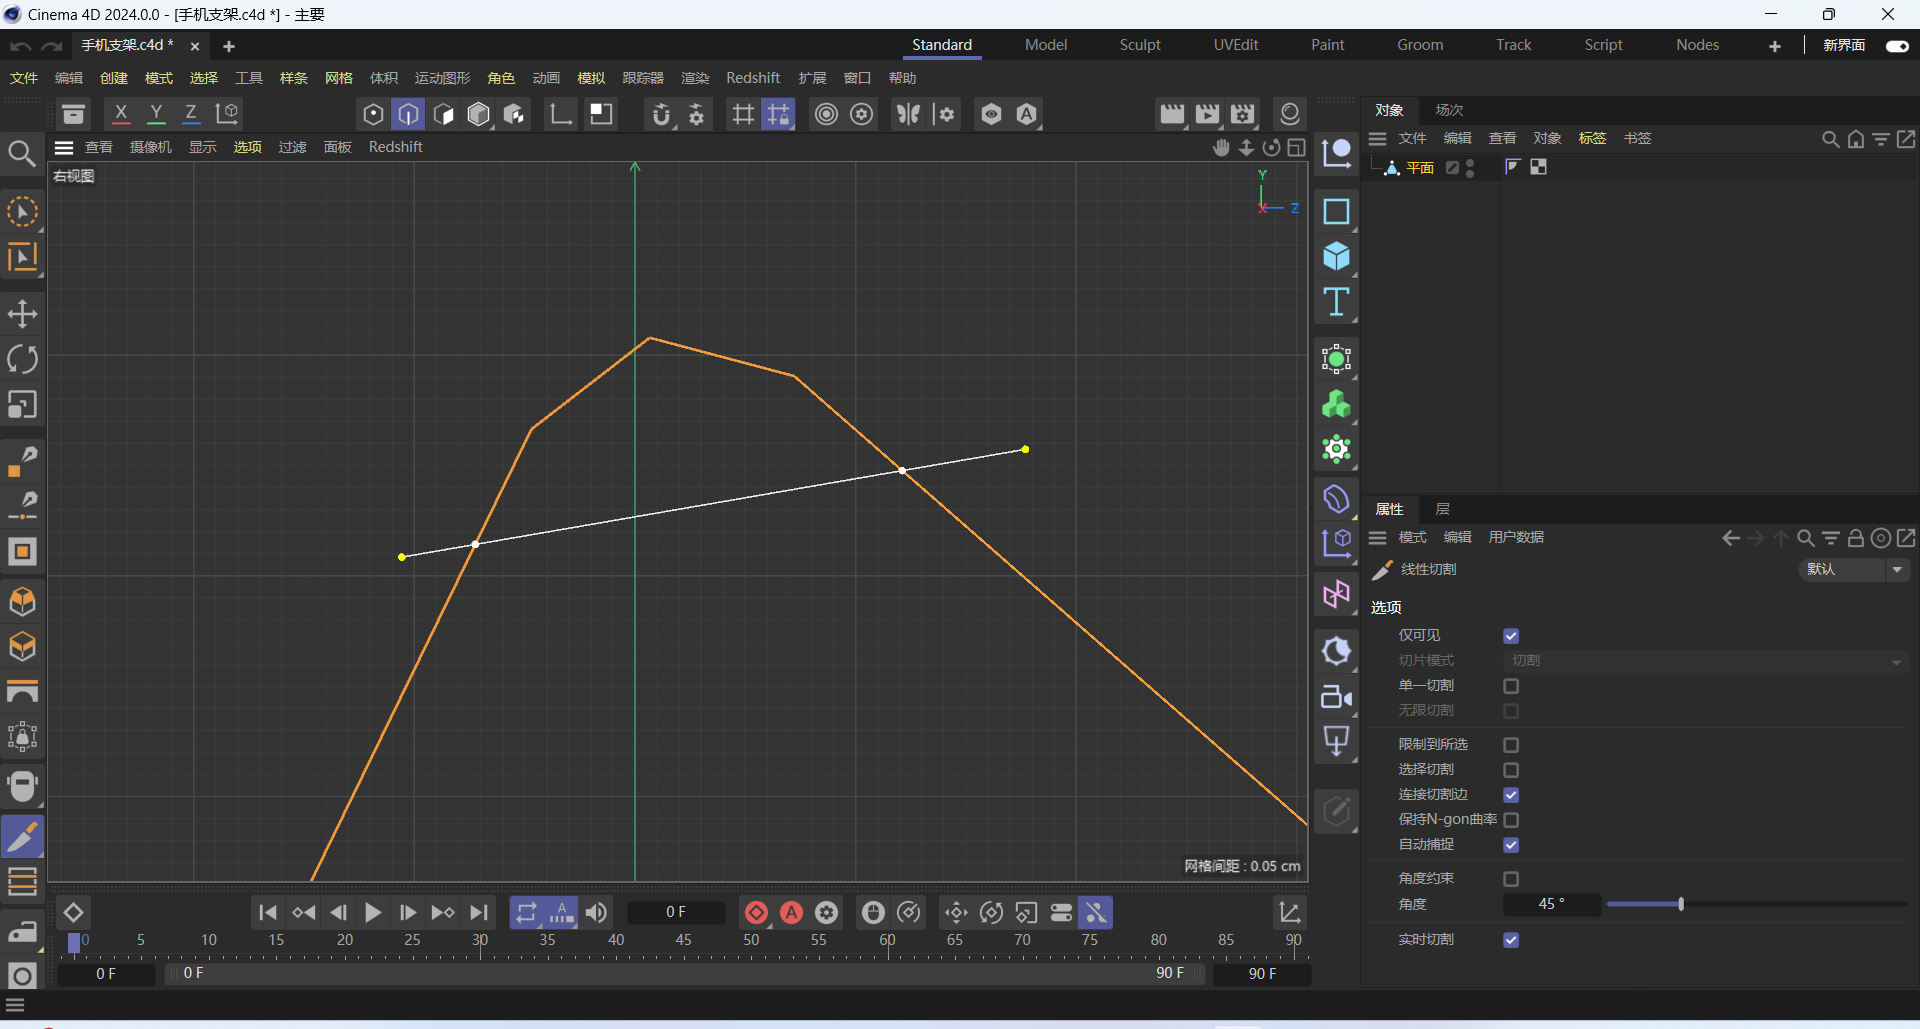Close the 手机支架.c4d document tab
The height and width of the screenshot is (1029, 1920).
(x=195, y=46)
